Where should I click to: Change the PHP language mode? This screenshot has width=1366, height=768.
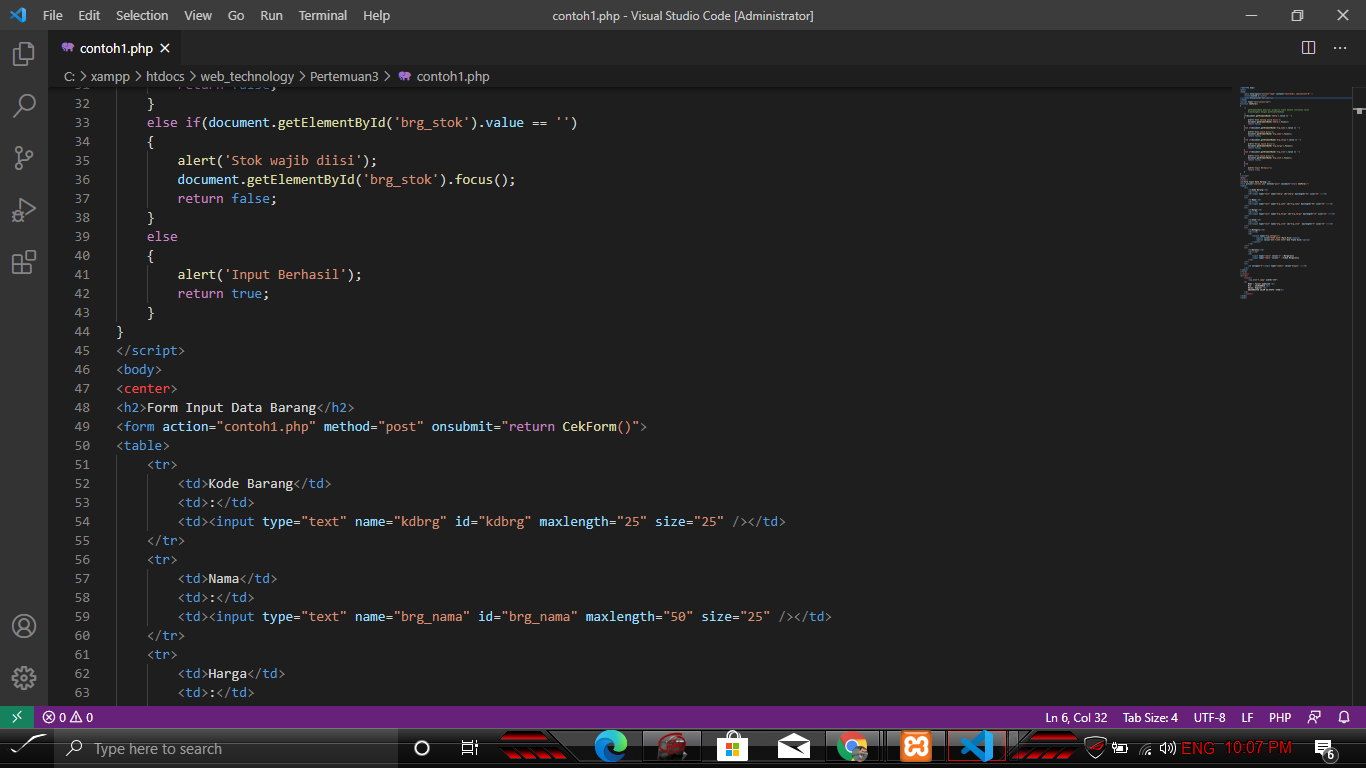pyautogui.click(x=1280, y=717)
